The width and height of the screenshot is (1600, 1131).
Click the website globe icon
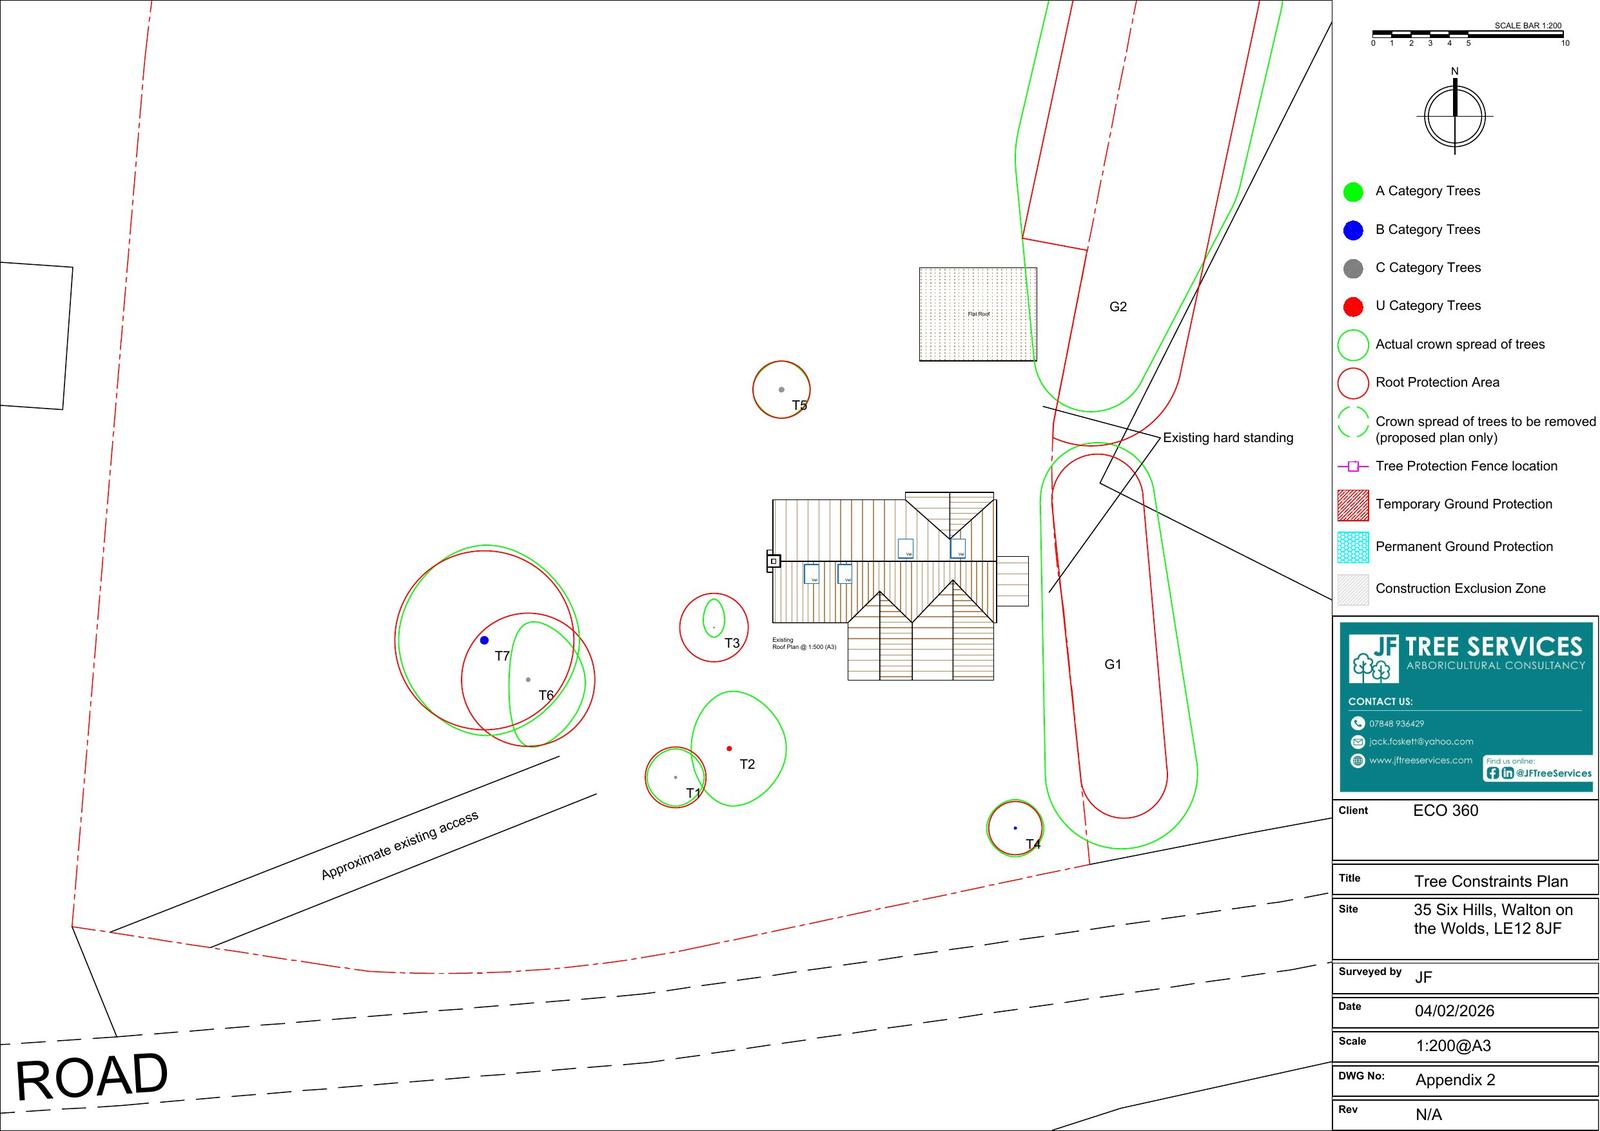click(1357, 761)
